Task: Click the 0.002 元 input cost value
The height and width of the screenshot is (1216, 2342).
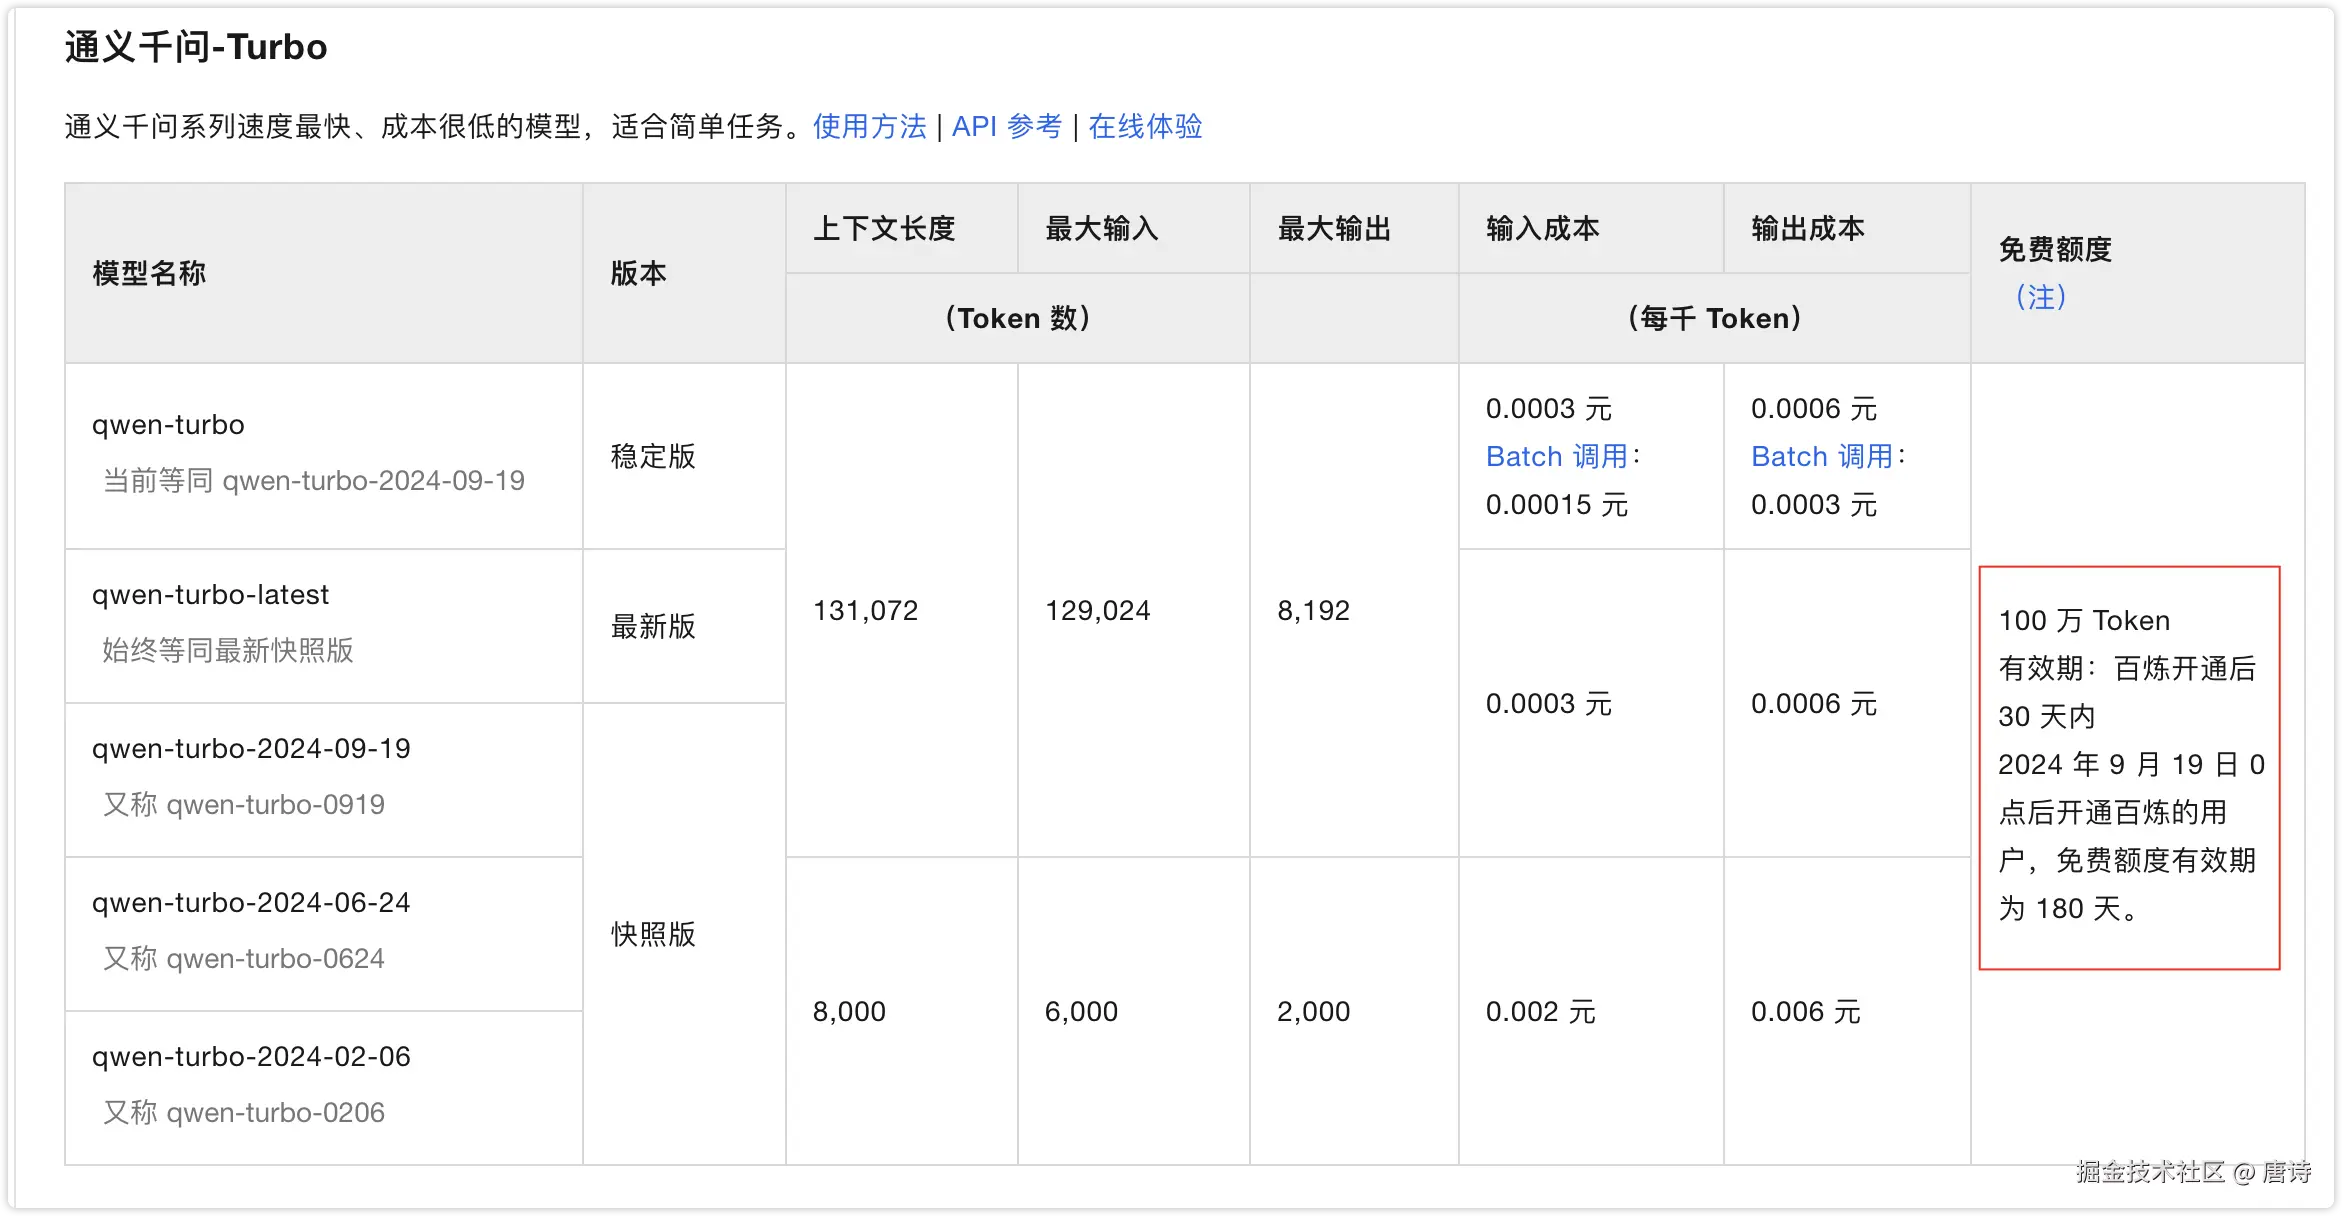Action: coord(1540,1012)
